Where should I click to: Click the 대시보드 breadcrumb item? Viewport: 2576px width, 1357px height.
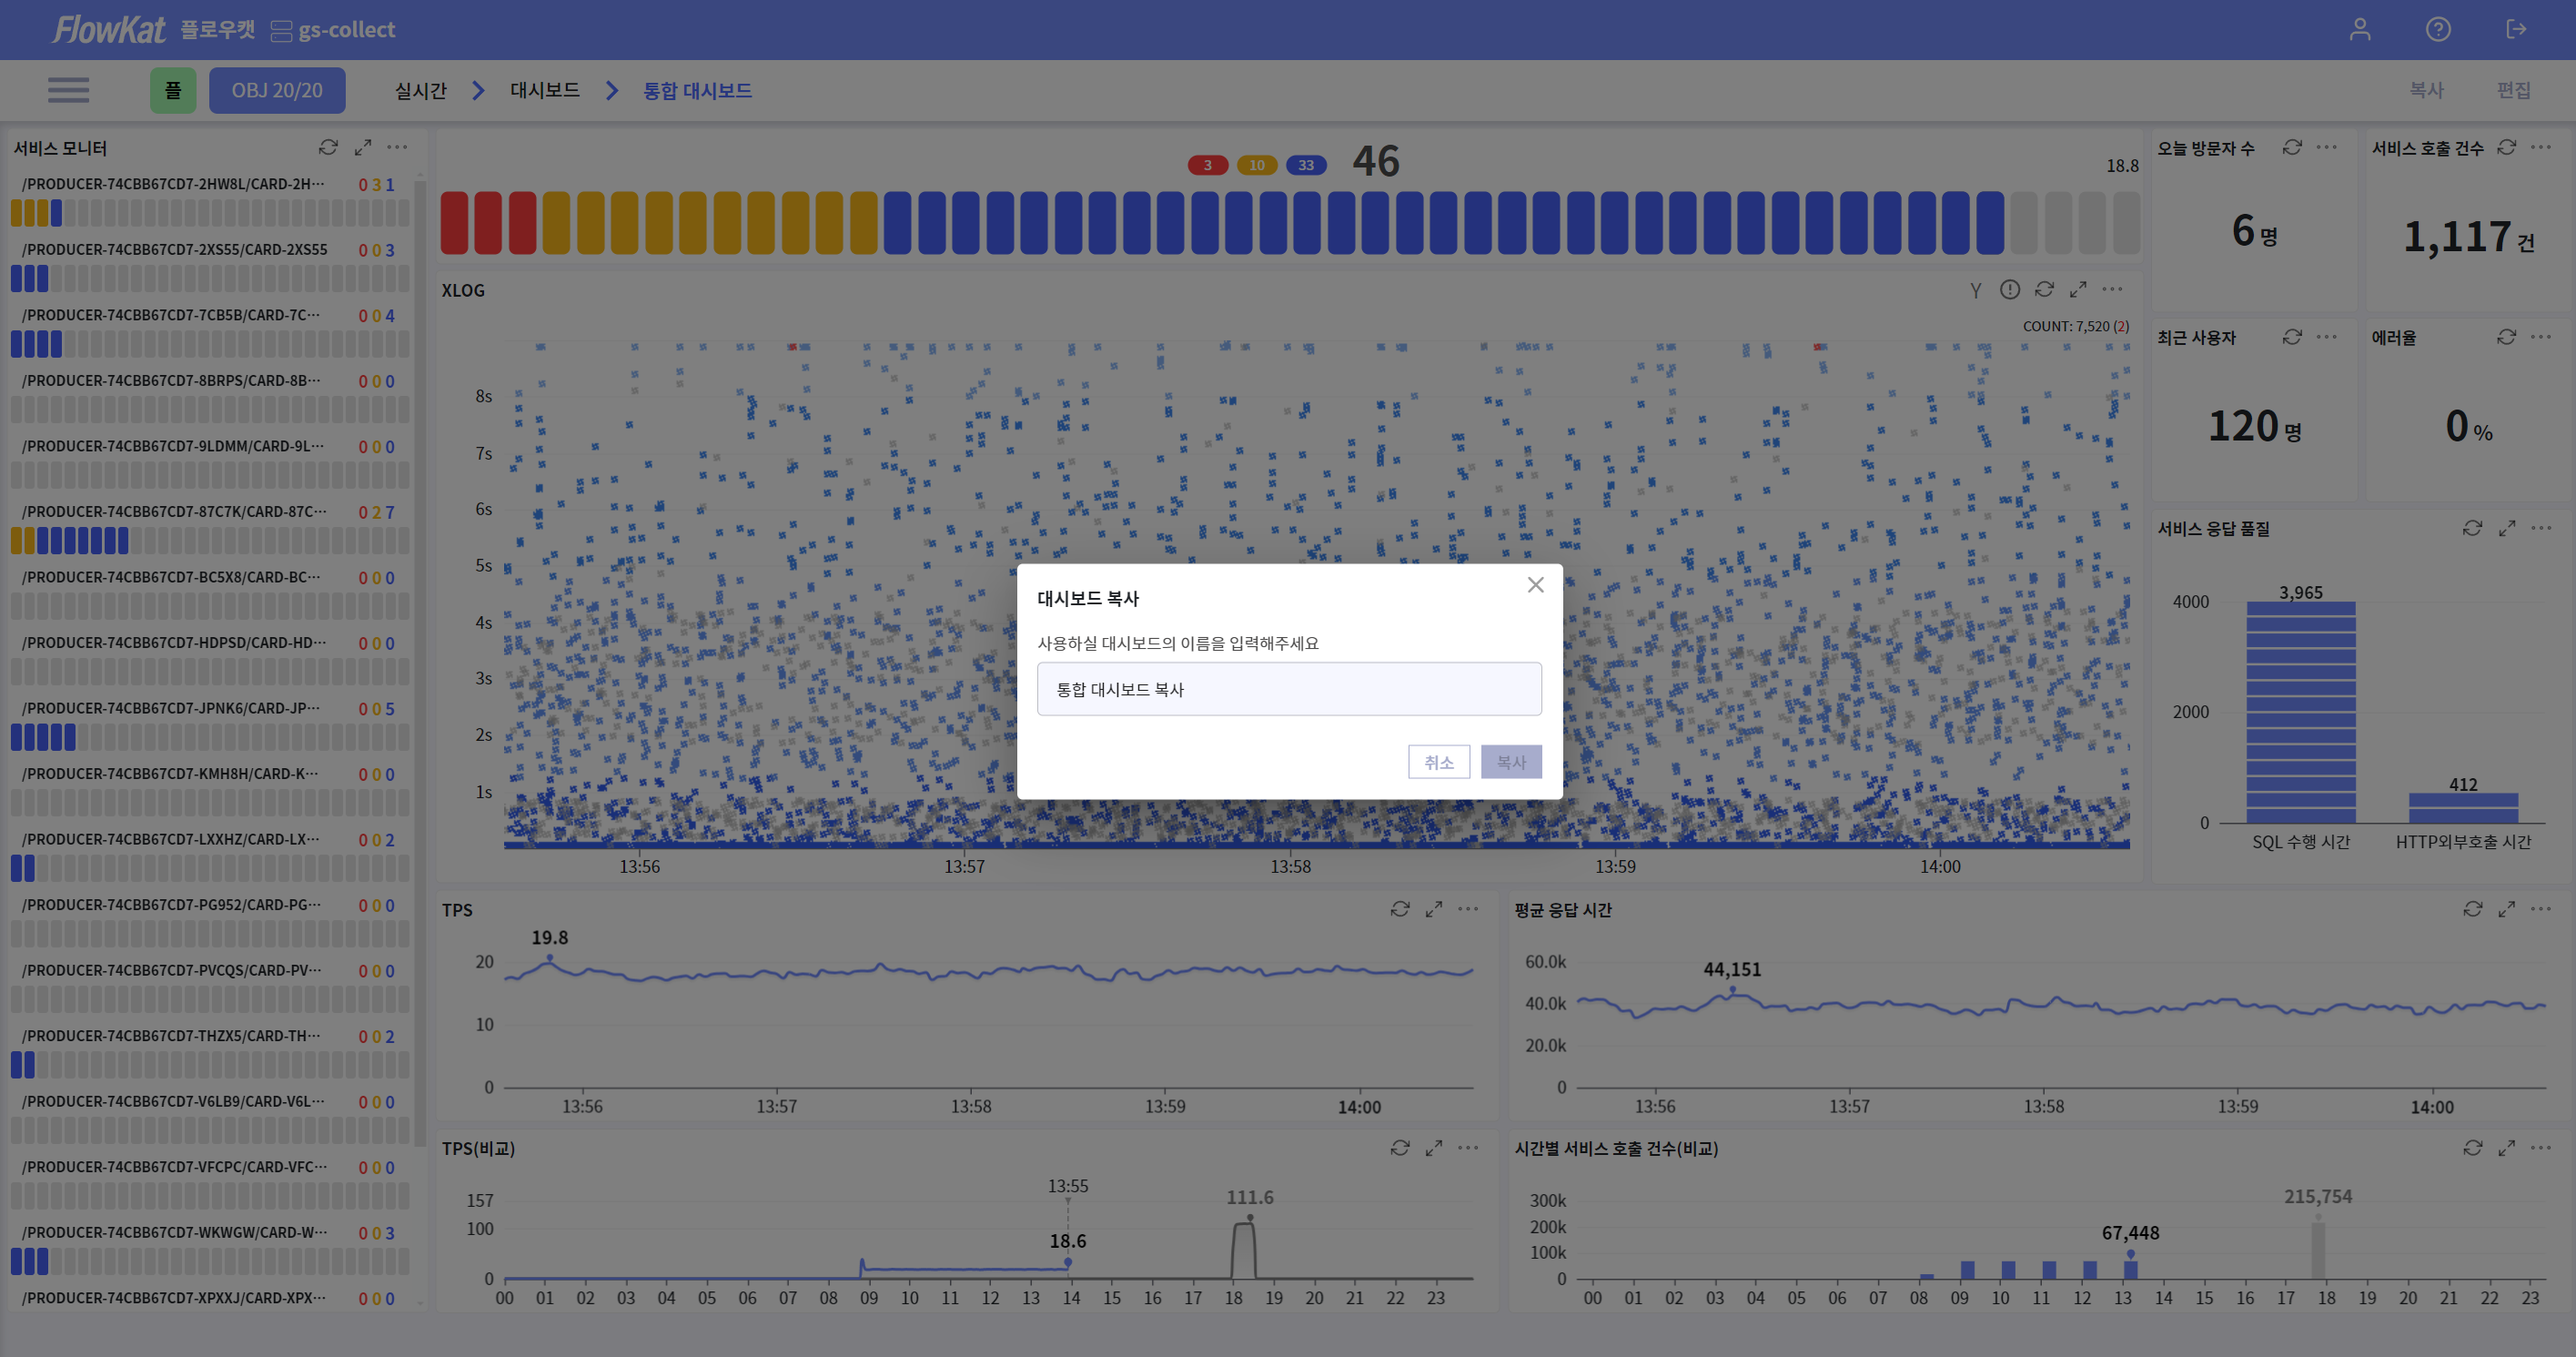(x=545, y=90)
